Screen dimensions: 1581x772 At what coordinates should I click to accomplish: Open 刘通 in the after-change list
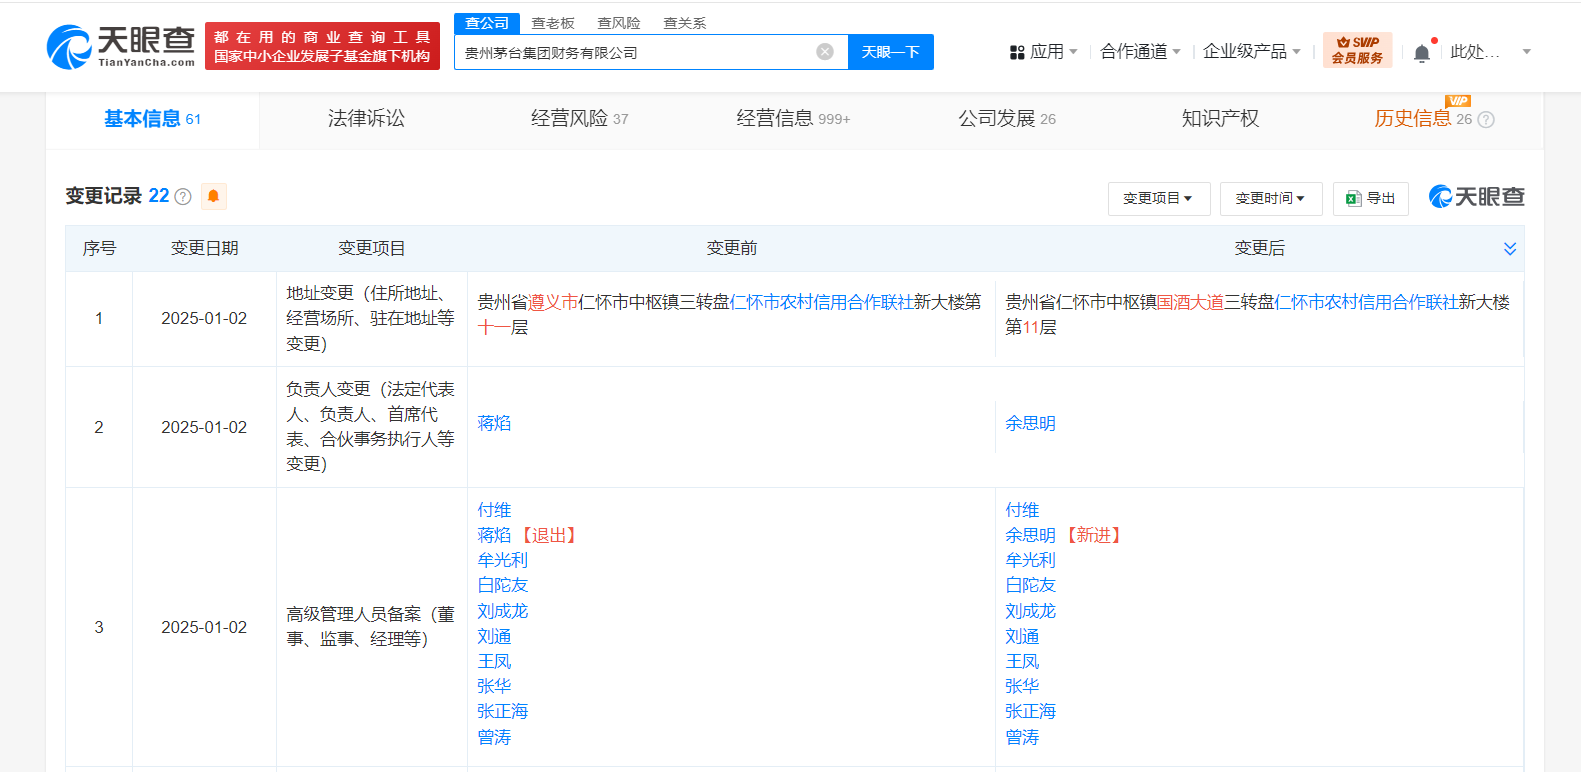pos(1022,637)
